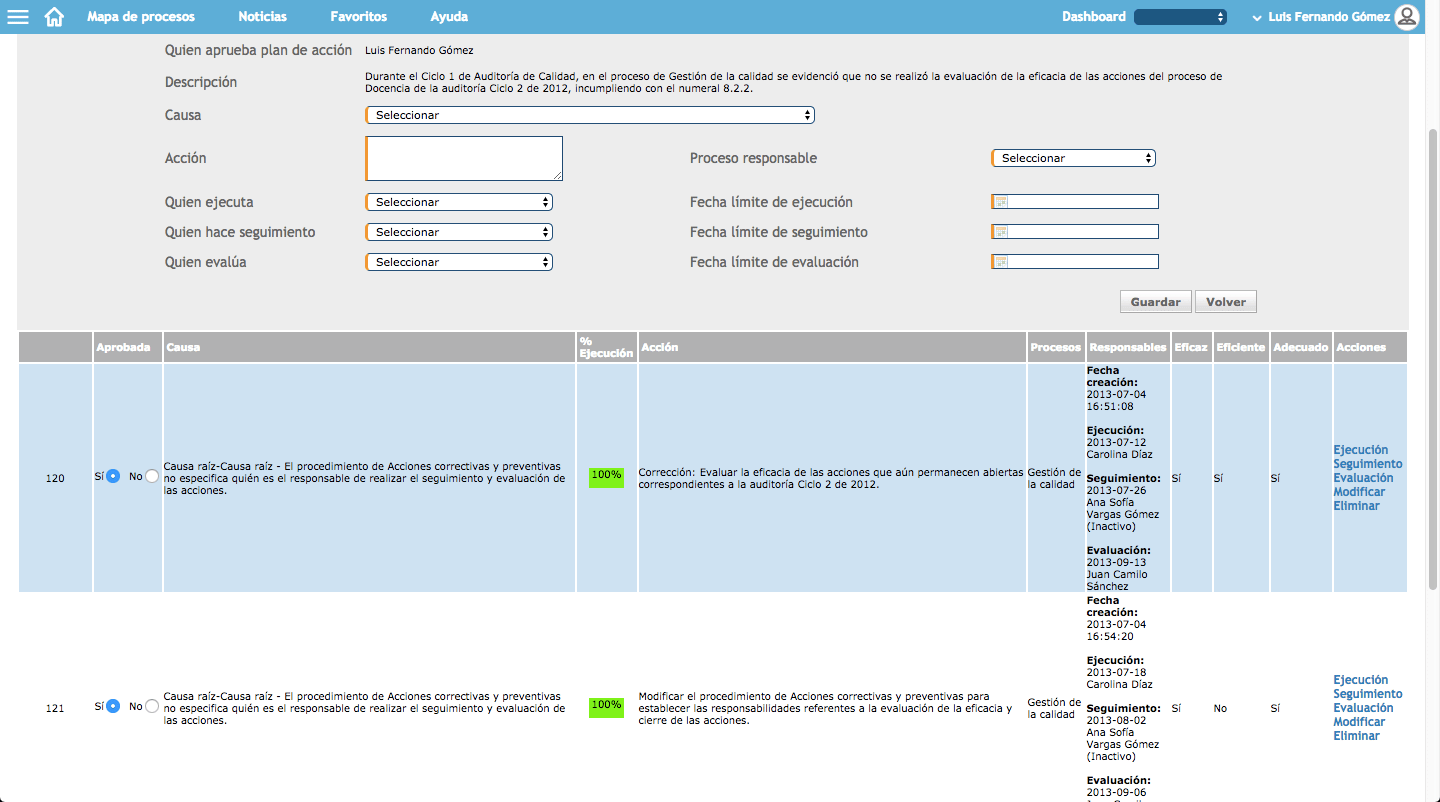Open Ayuda menu

click(x=449, y=17)
